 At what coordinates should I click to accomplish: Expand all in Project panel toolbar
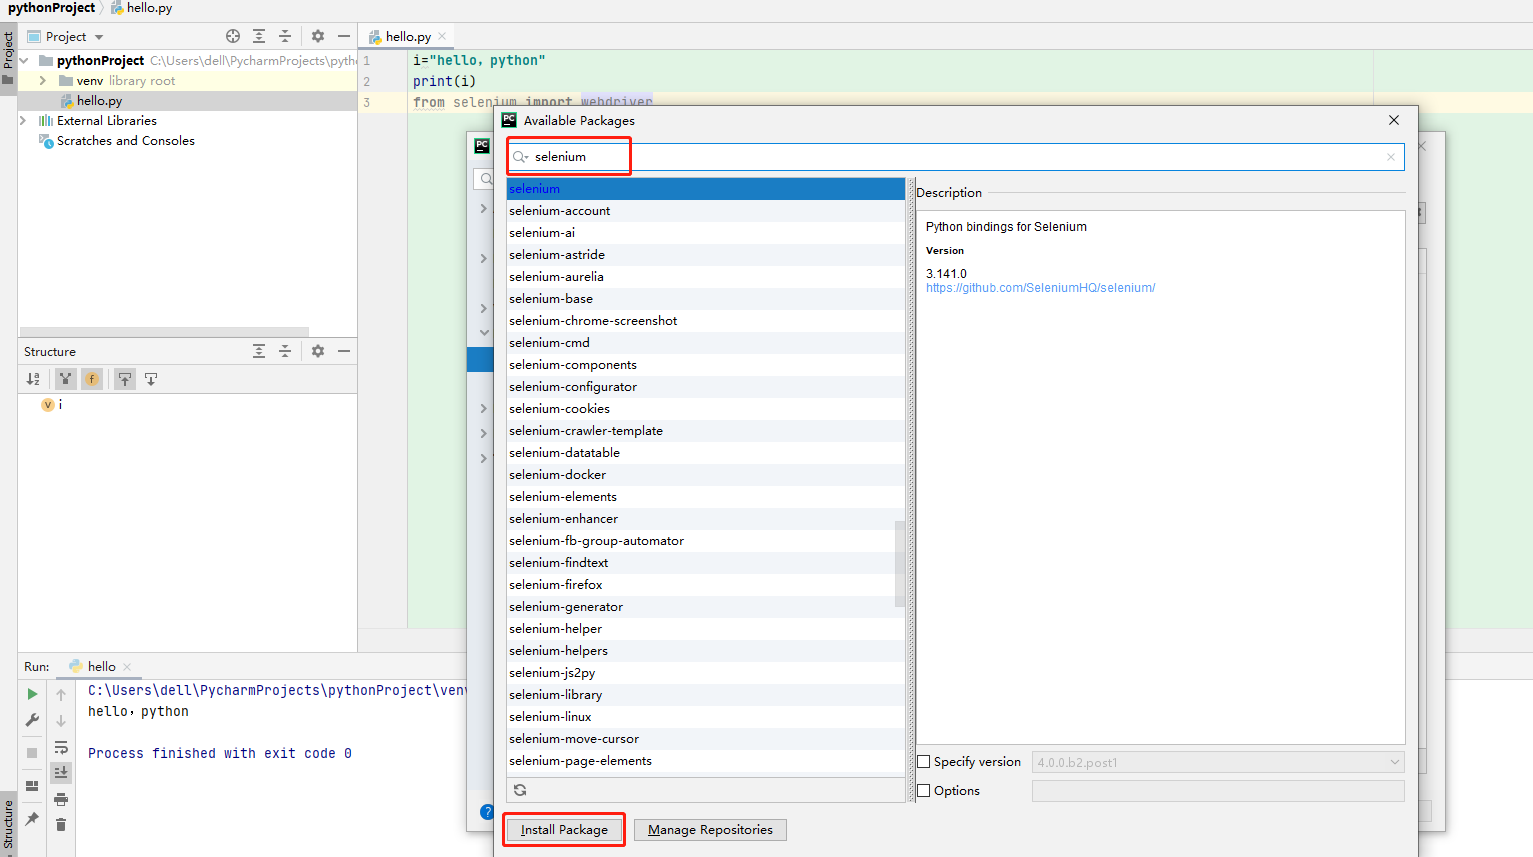click(259, 36)
